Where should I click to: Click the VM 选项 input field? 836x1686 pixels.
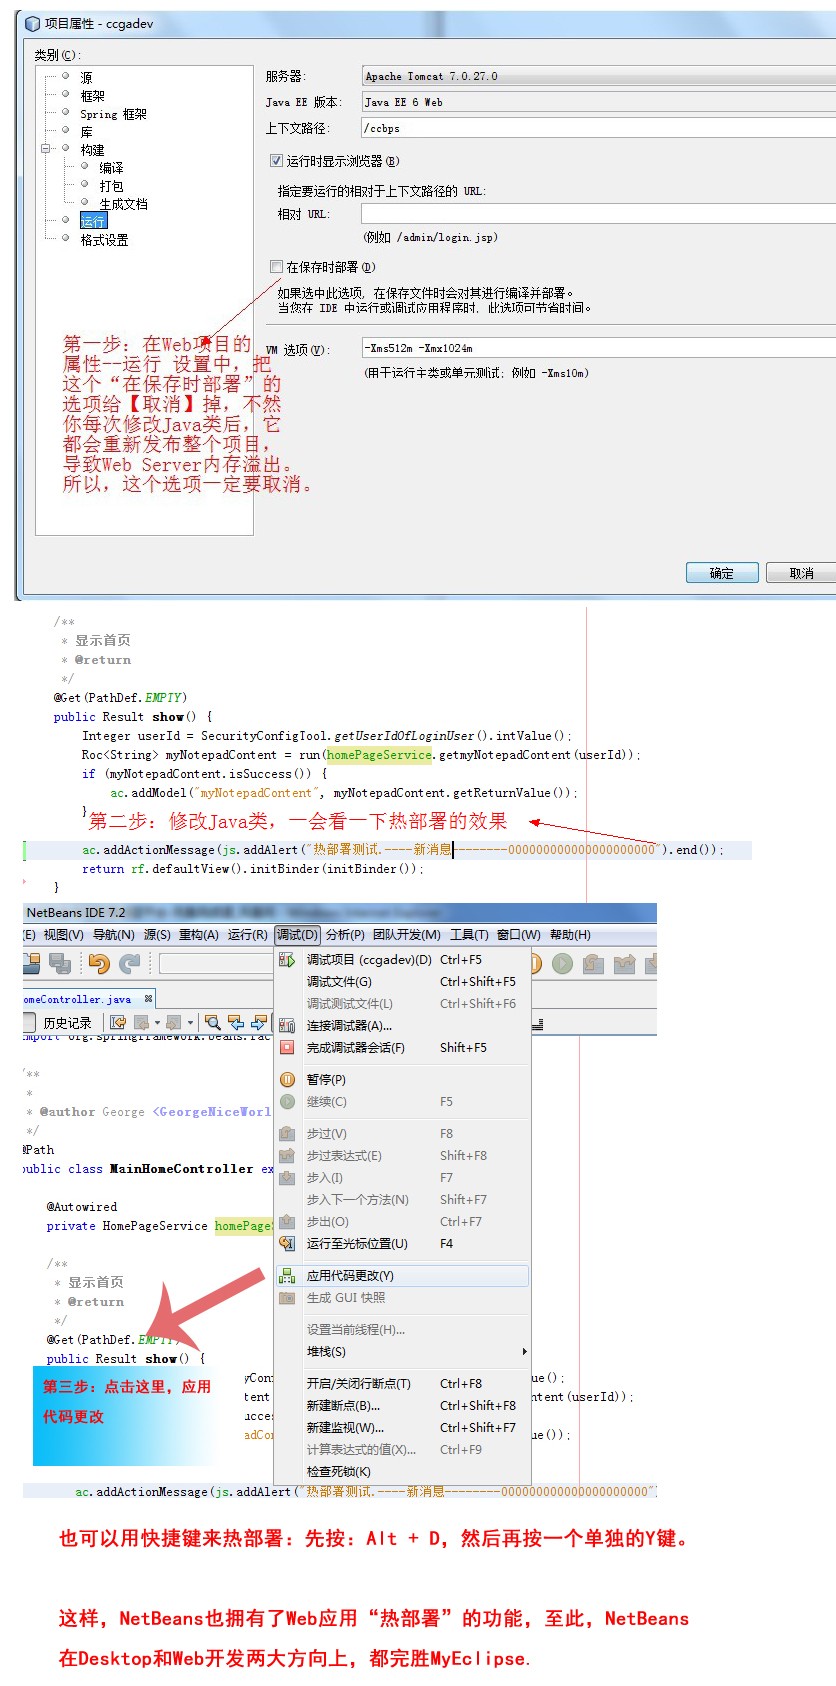598,348
